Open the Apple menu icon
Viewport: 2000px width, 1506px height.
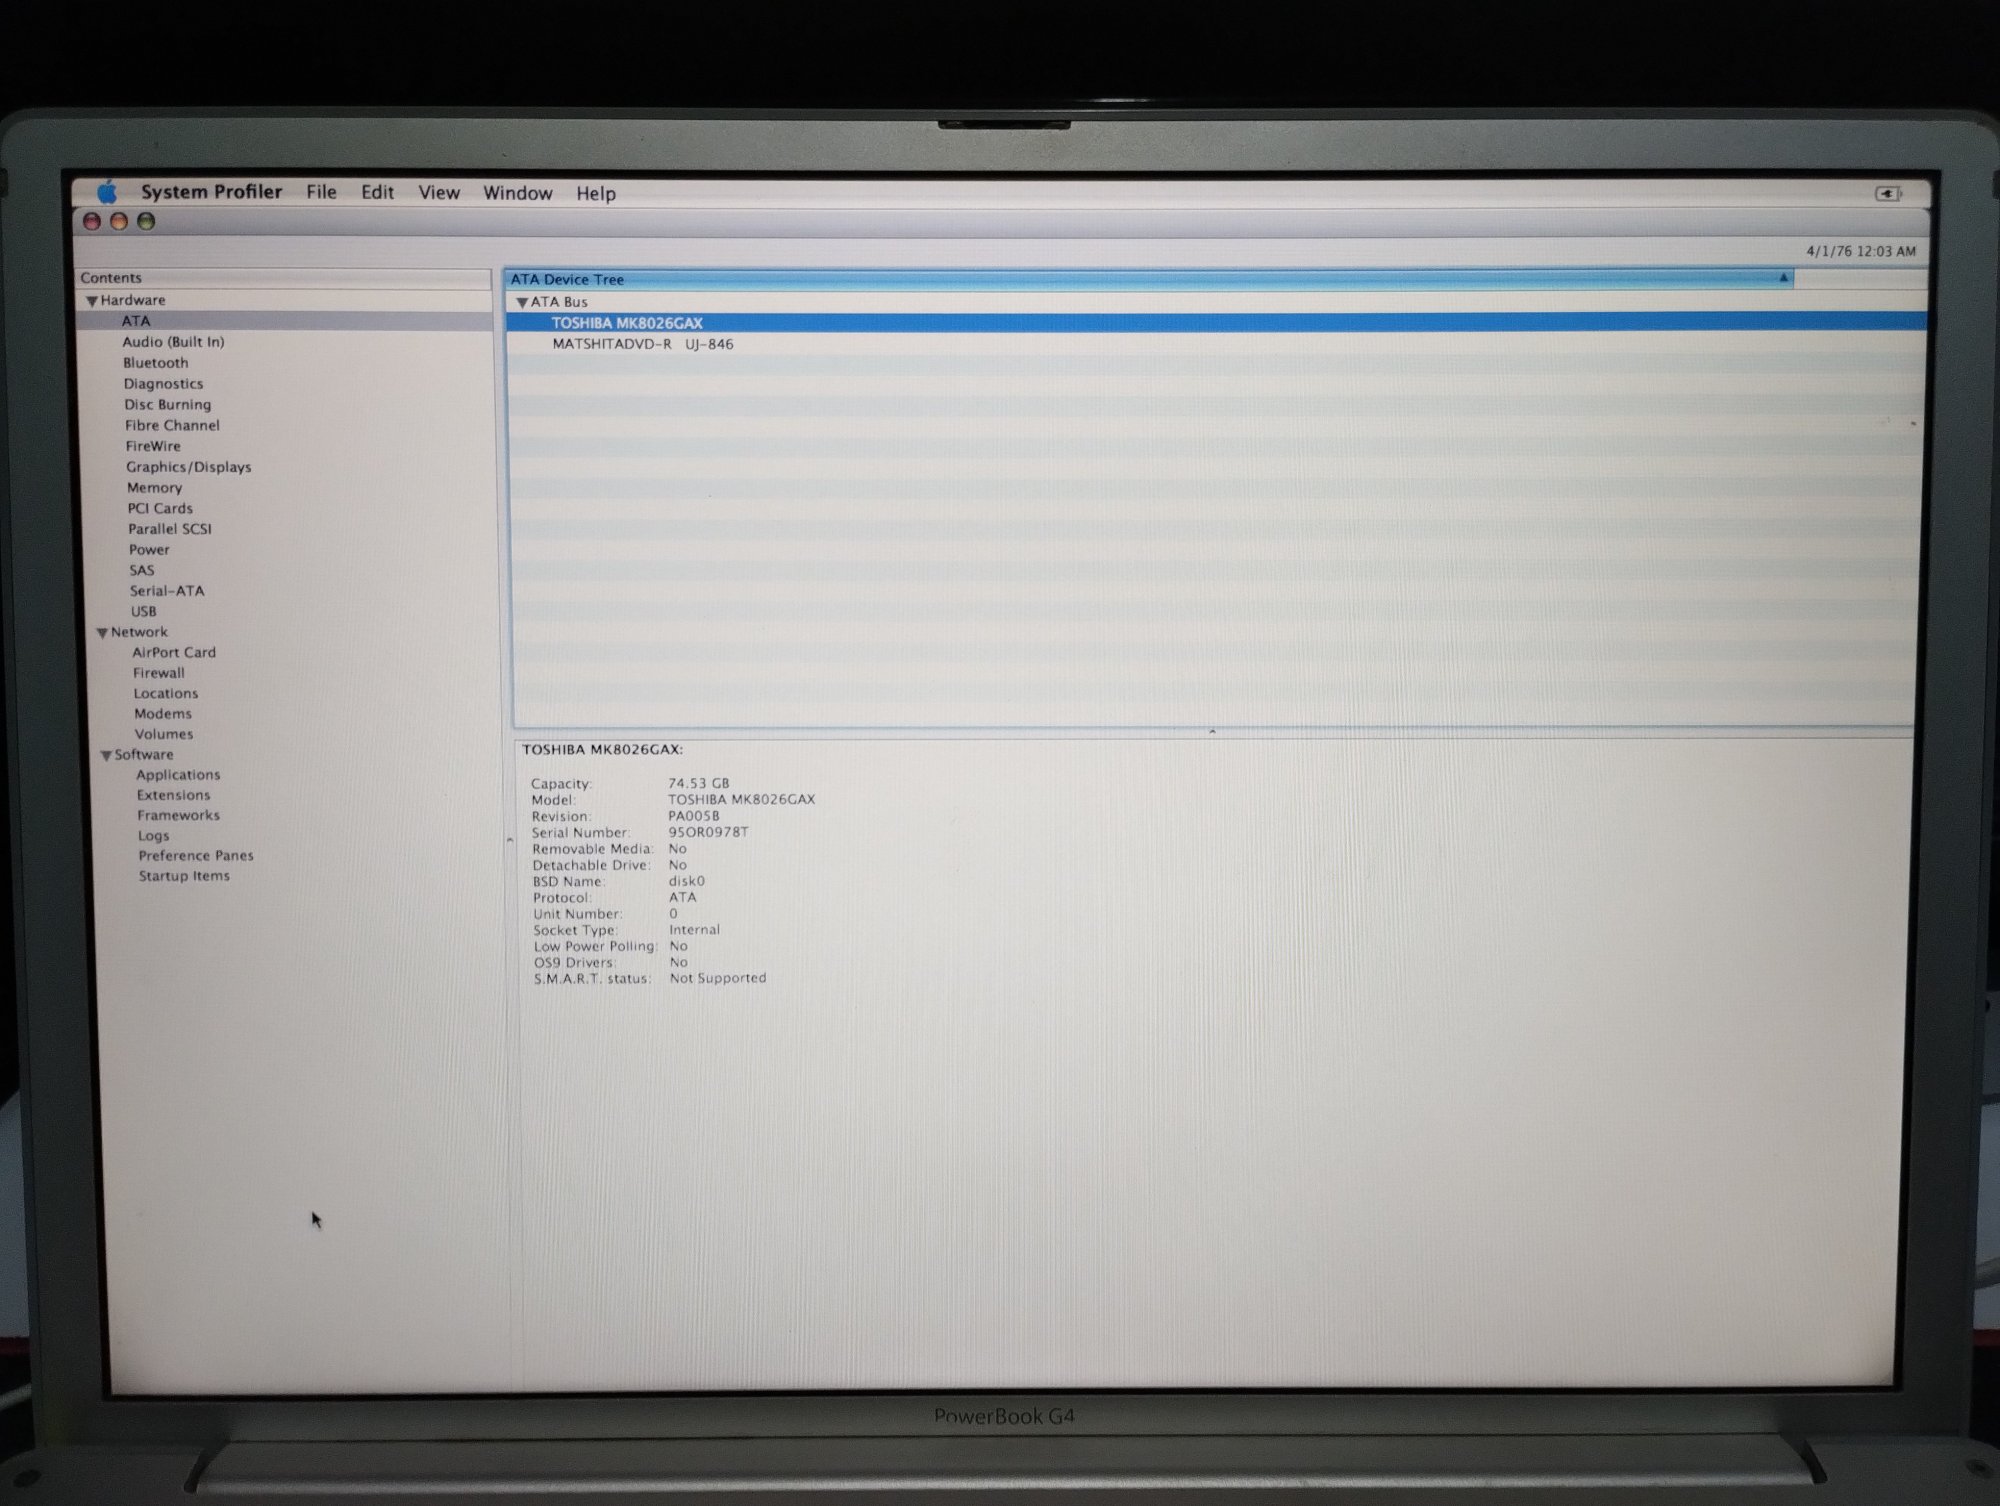[x=107, y=191]
